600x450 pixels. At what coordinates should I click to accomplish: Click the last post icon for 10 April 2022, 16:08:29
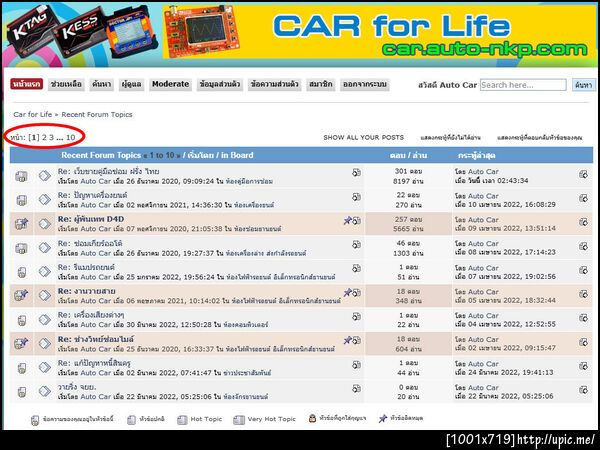[x=583, y=198]
